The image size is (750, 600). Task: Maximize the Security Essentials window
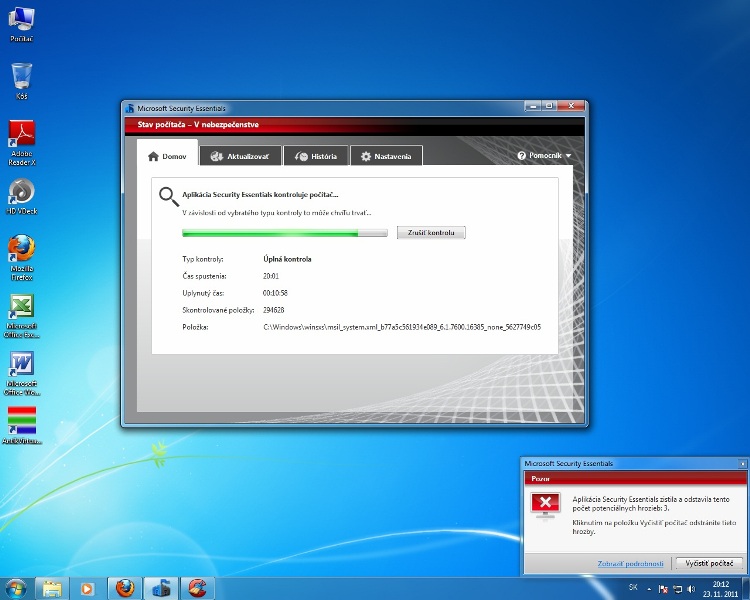[x=549, y=106]
